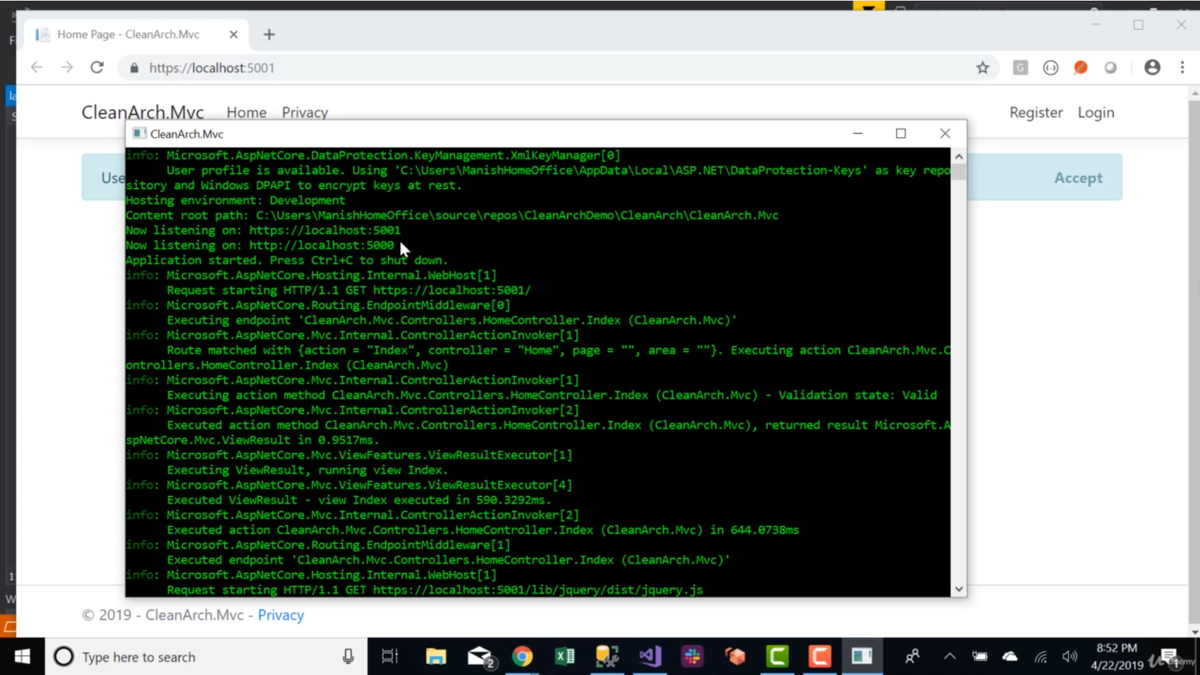1200x675 pixels.
Task: Select the Home Page - CleanArch.Mvc tab
Action: 136,34
